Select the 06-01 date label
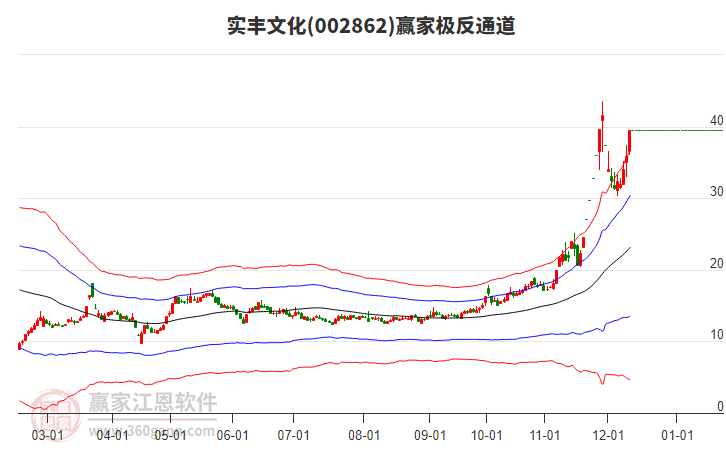This screenshot has height=450, width=726. (232, 436)
